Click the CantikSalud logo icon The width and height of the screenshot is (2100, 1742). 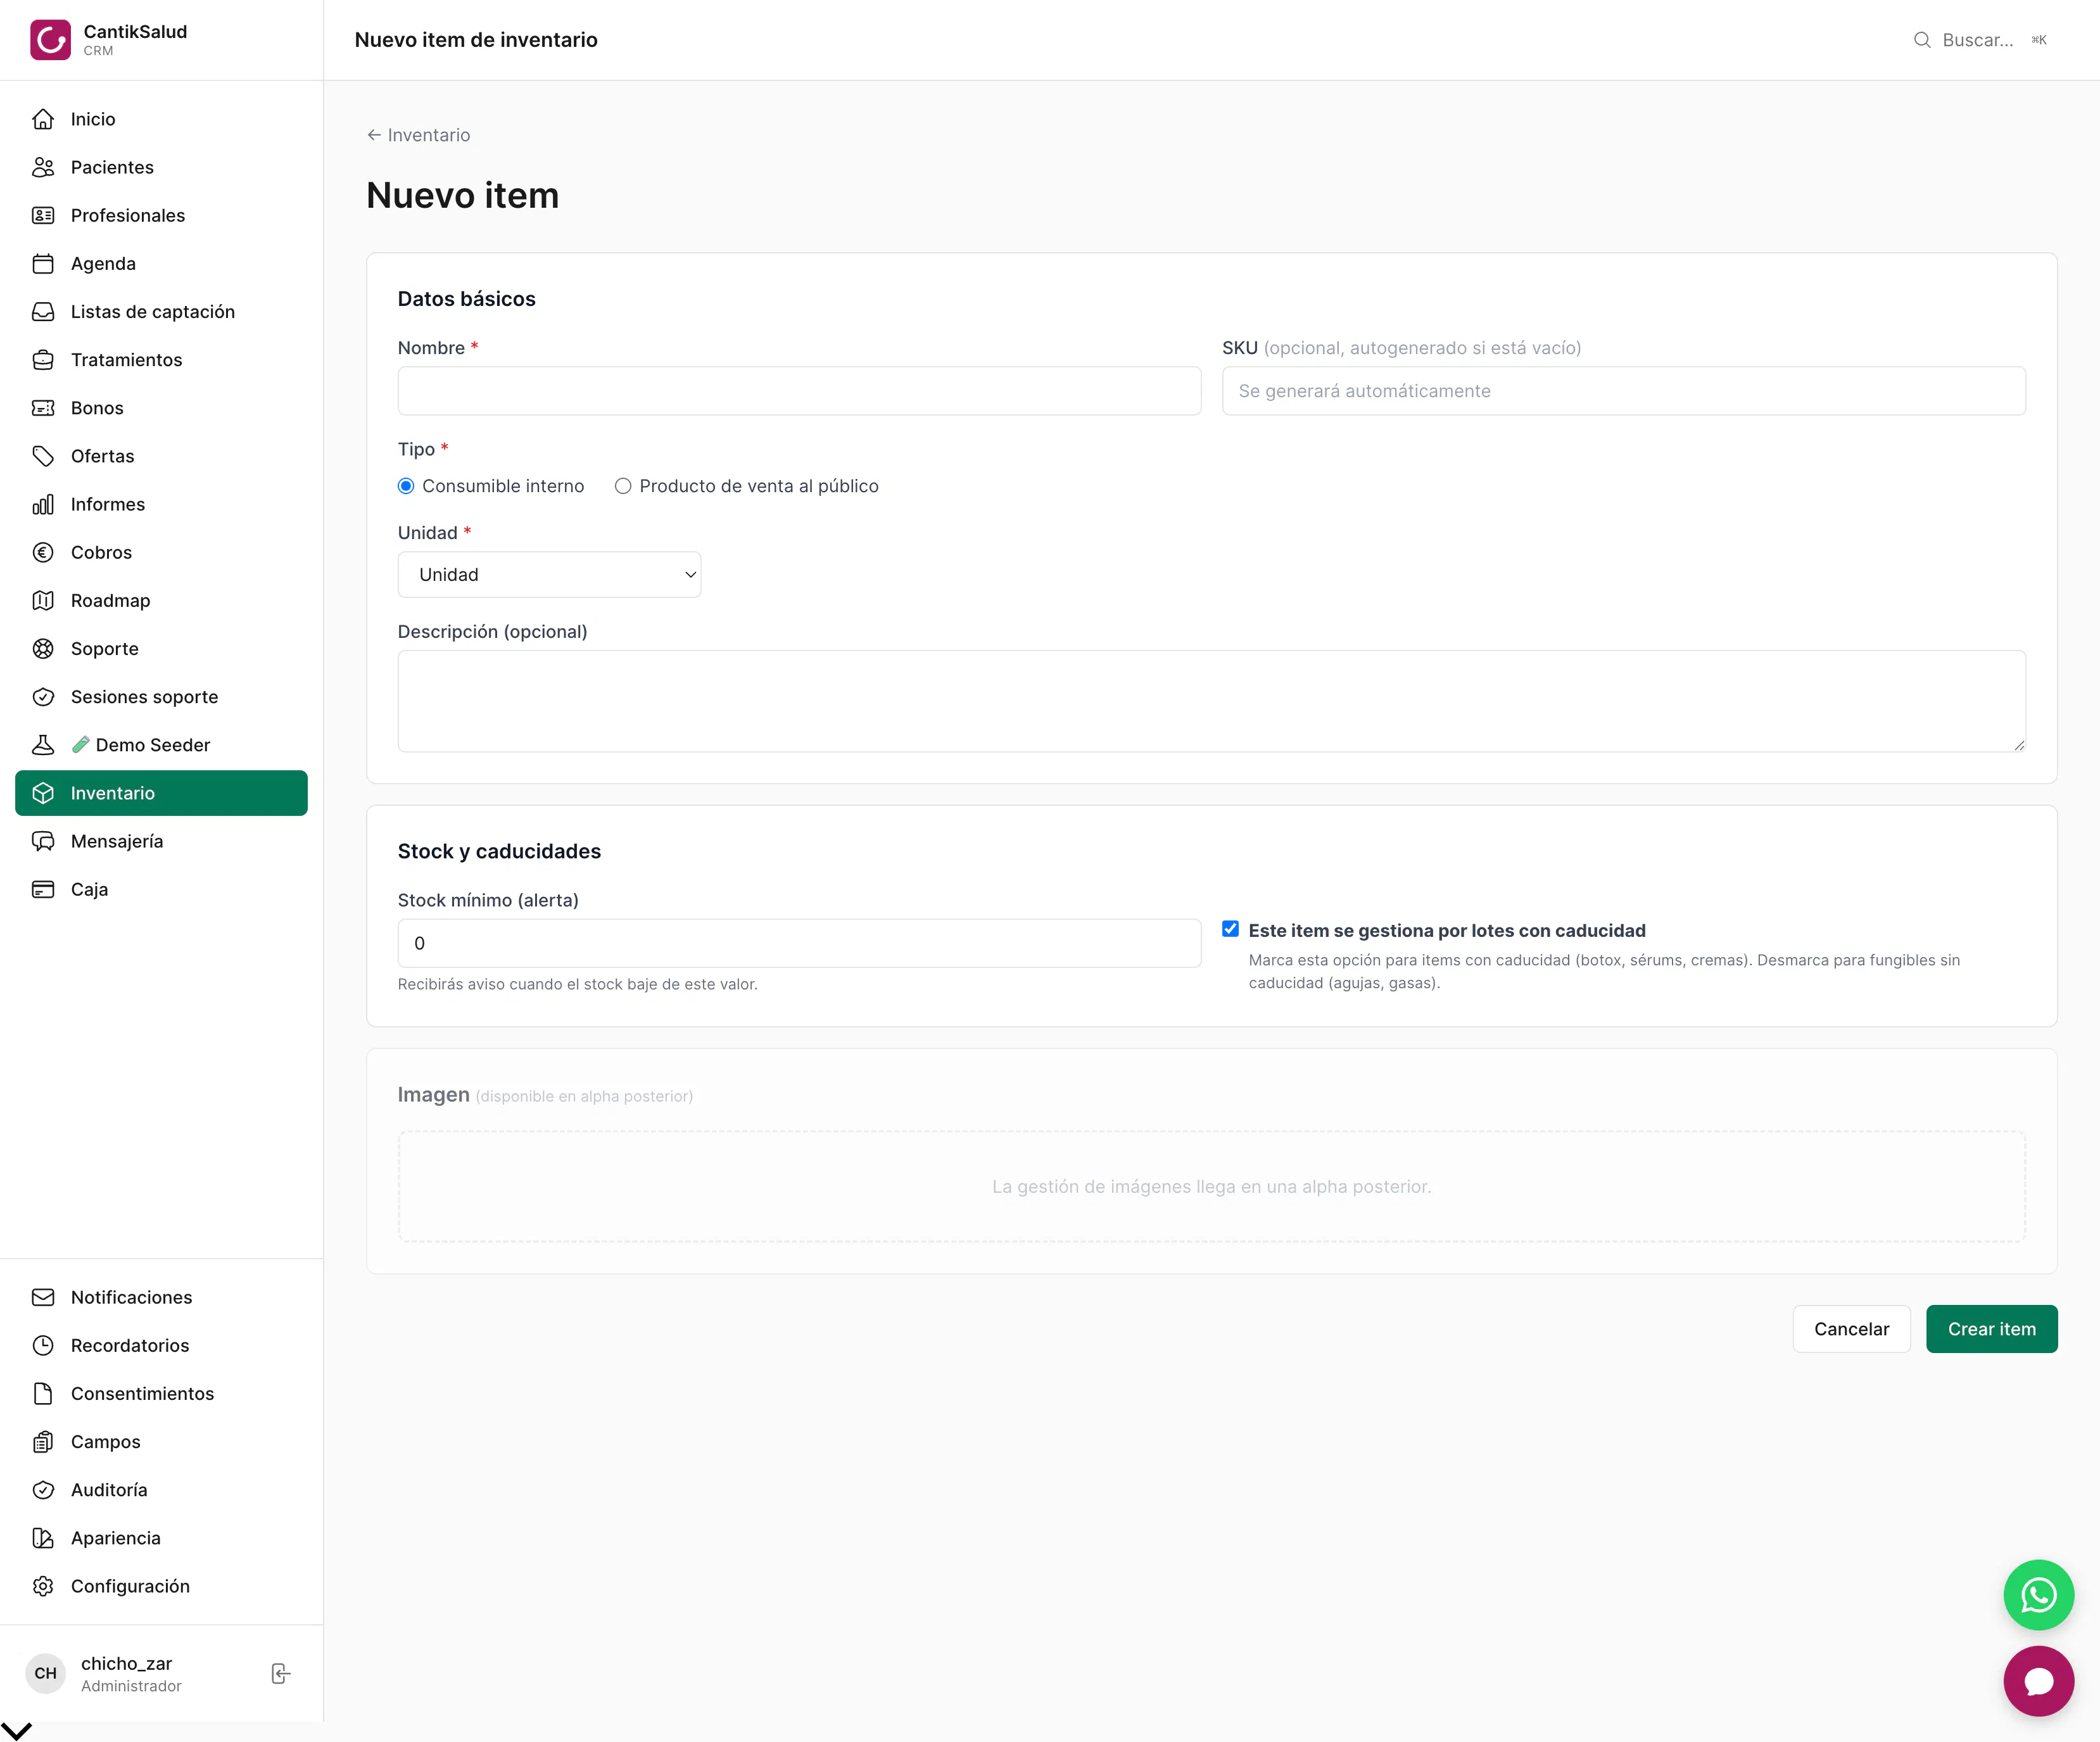50,40
